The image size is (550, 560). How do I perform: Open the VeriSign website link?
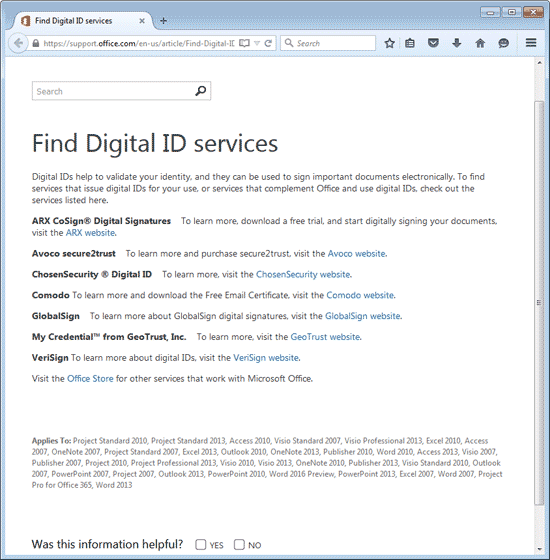(266, 358)
